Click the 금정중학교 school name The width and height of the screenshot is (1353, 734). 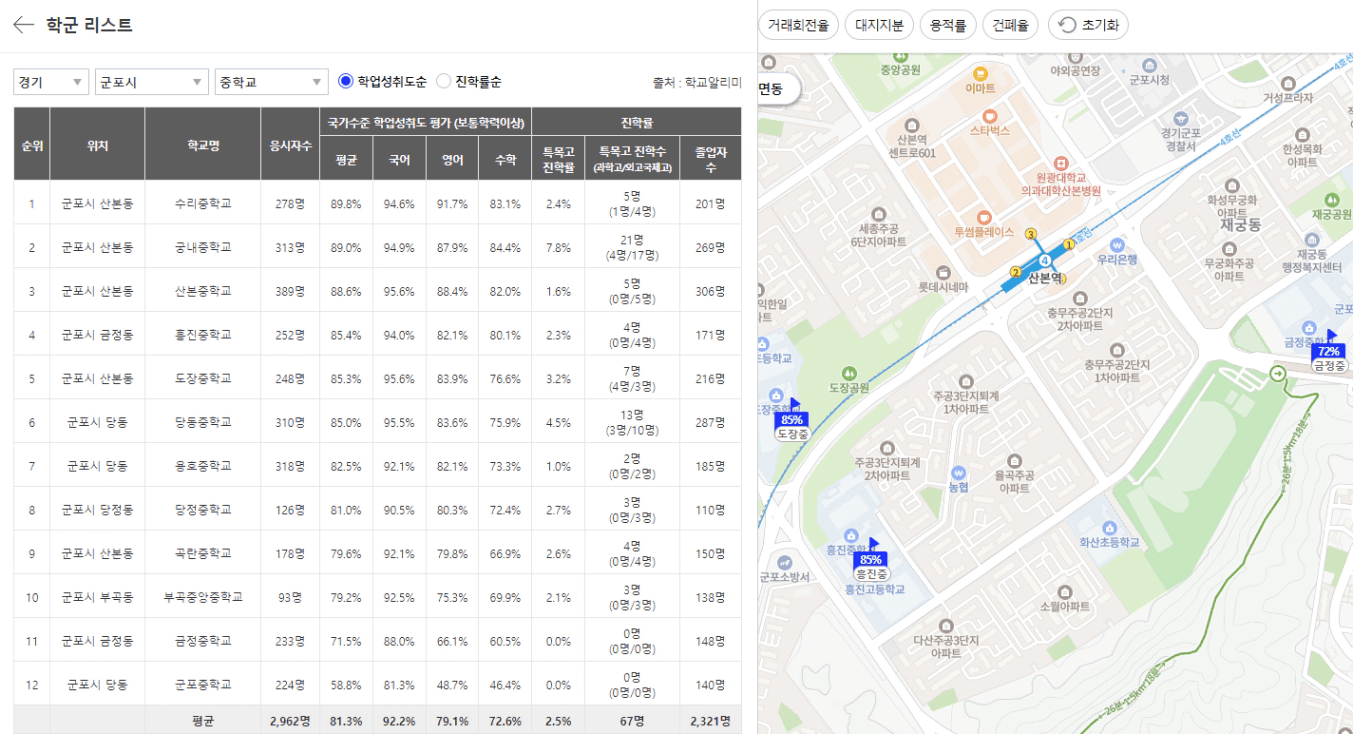coord(202,641)
